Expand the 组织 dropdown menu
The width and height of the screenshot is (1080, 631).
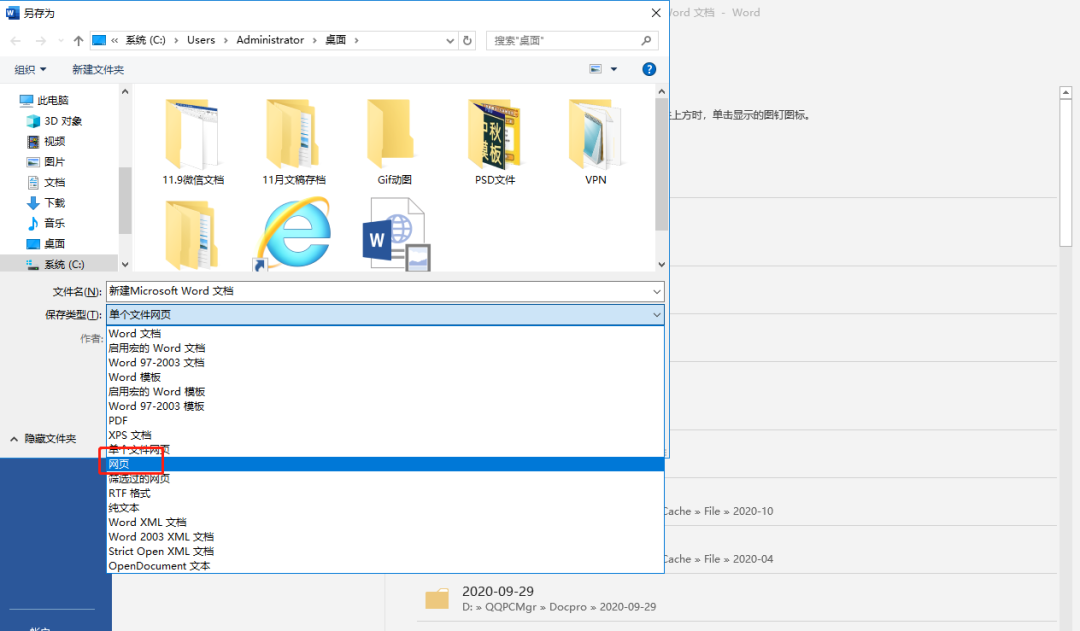[x=31, y=69]
